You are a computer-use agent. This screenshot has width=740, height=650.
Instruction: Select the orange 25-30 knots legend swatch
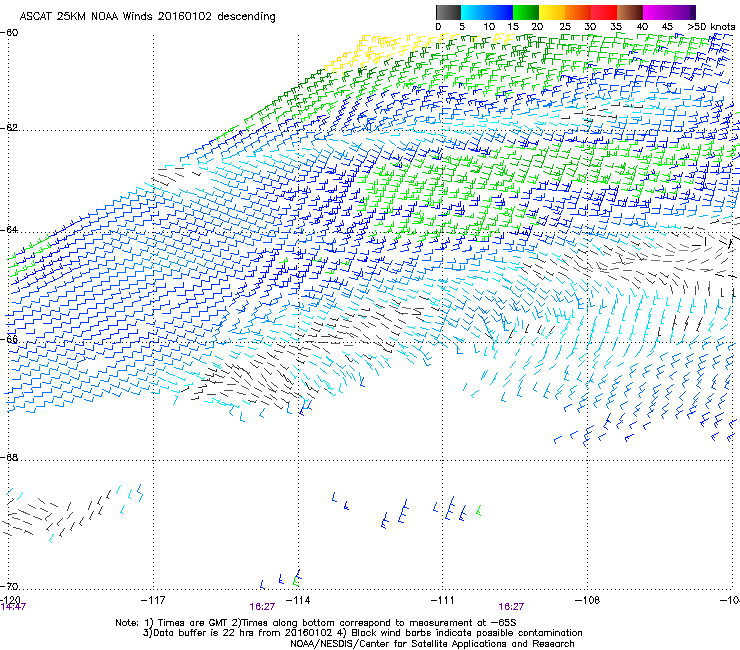coord(578,12)
